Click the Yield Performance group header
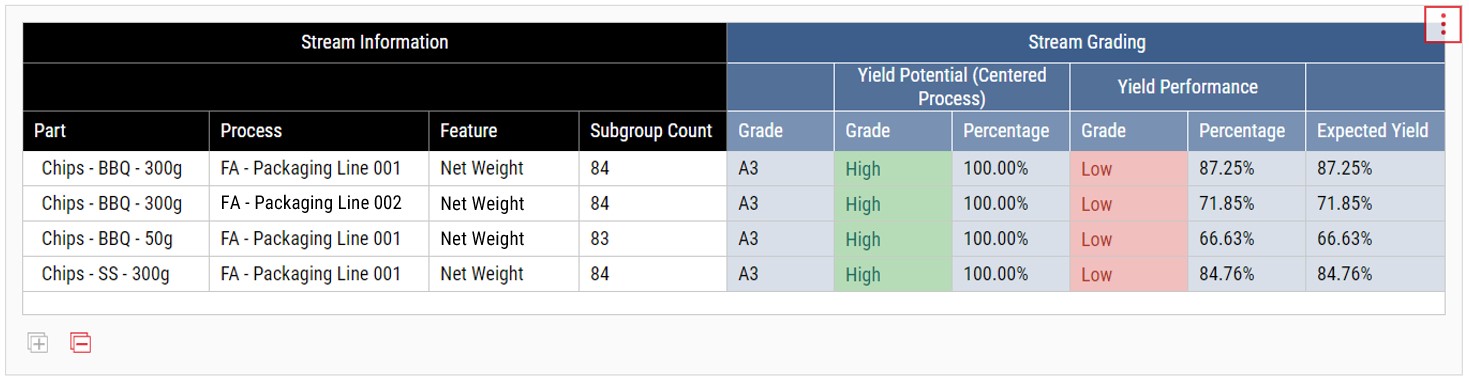Image resolution: width=1469 pixels, height=379 pixels. 1188,87
